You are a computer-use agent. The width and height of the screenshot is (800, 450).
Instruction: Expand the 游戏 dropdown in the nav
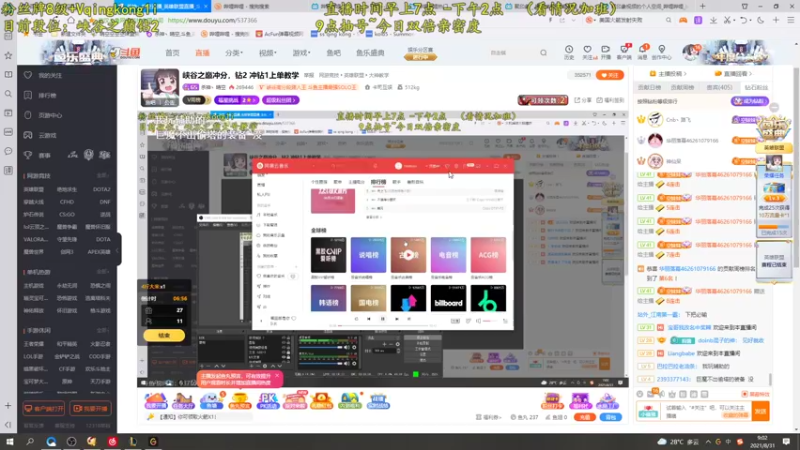click(301, 53)
